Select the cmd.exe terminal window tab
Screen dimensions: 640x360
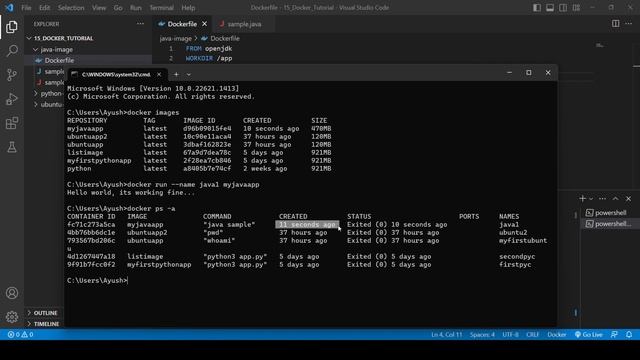point(116,74)
